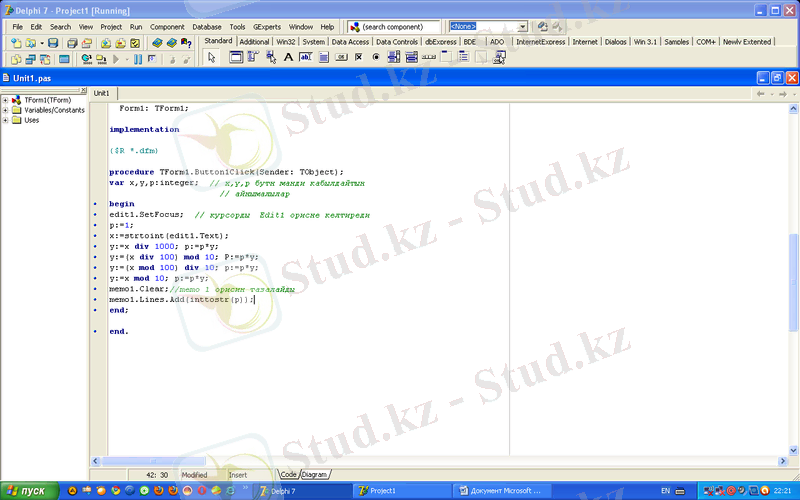Switch to Документ Microsoft taskbar window
Image resolution: width=800 pixels, height=500 pixels.
tap(502, 491)
